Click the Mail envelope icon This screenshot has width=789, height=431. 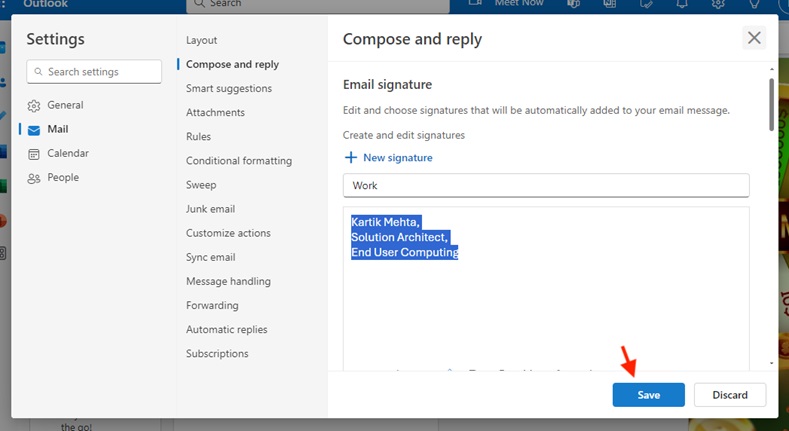[x=34, y=130]
